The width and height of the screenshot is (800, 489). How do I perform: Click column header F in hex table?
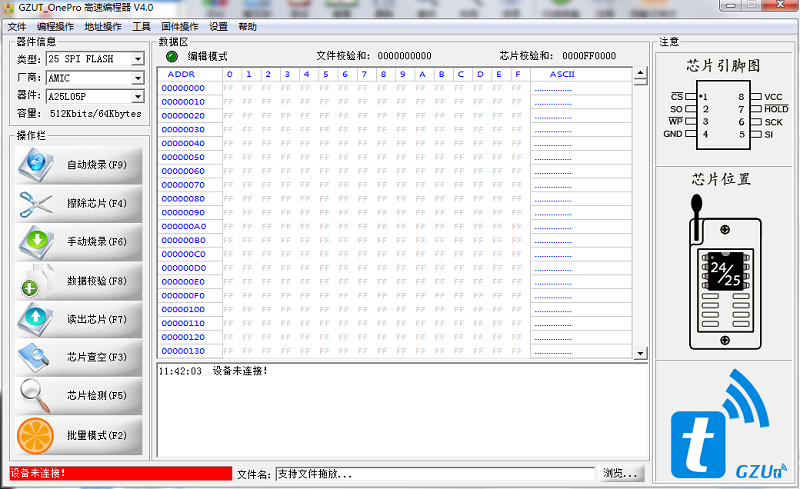(x=518, y=74)
